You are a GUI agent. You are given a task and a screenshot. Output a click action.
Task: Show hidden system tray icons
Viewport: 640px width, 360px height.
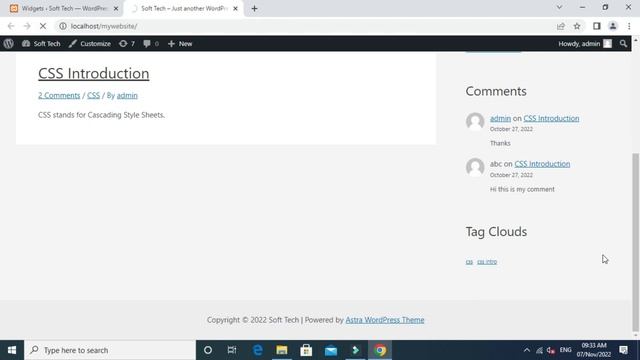527,350
